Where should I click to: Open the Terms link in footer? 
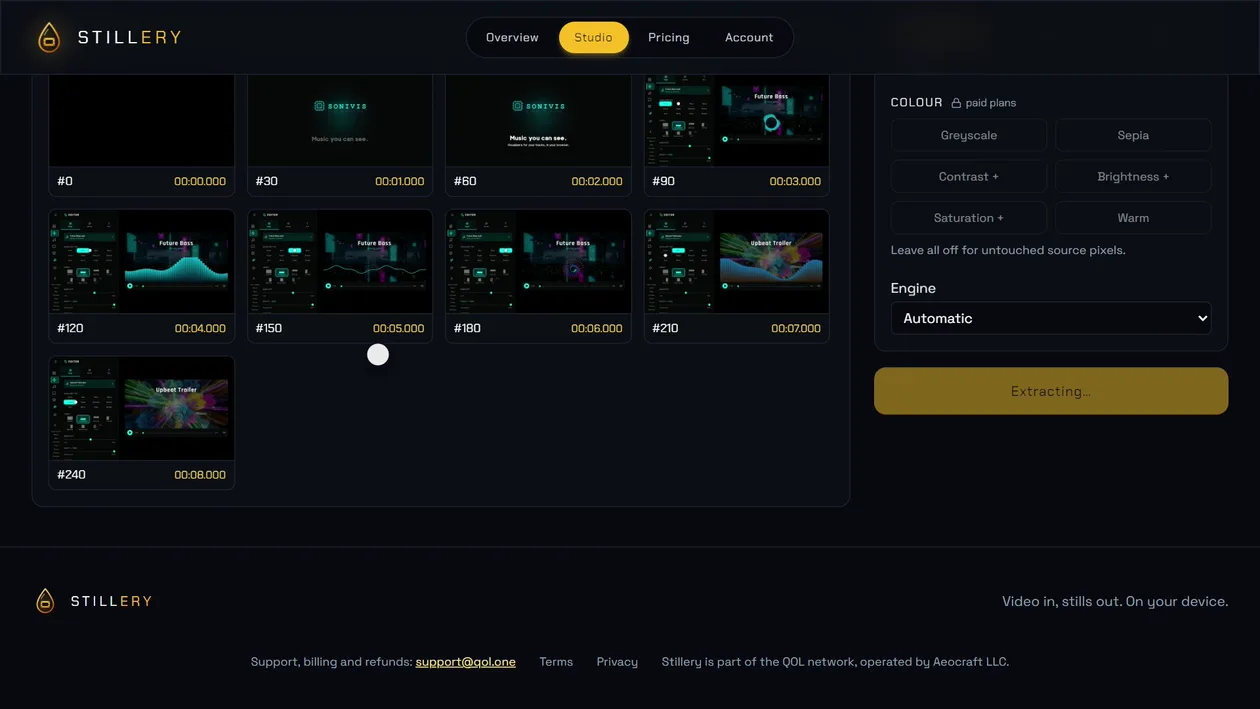coord(556,662)
